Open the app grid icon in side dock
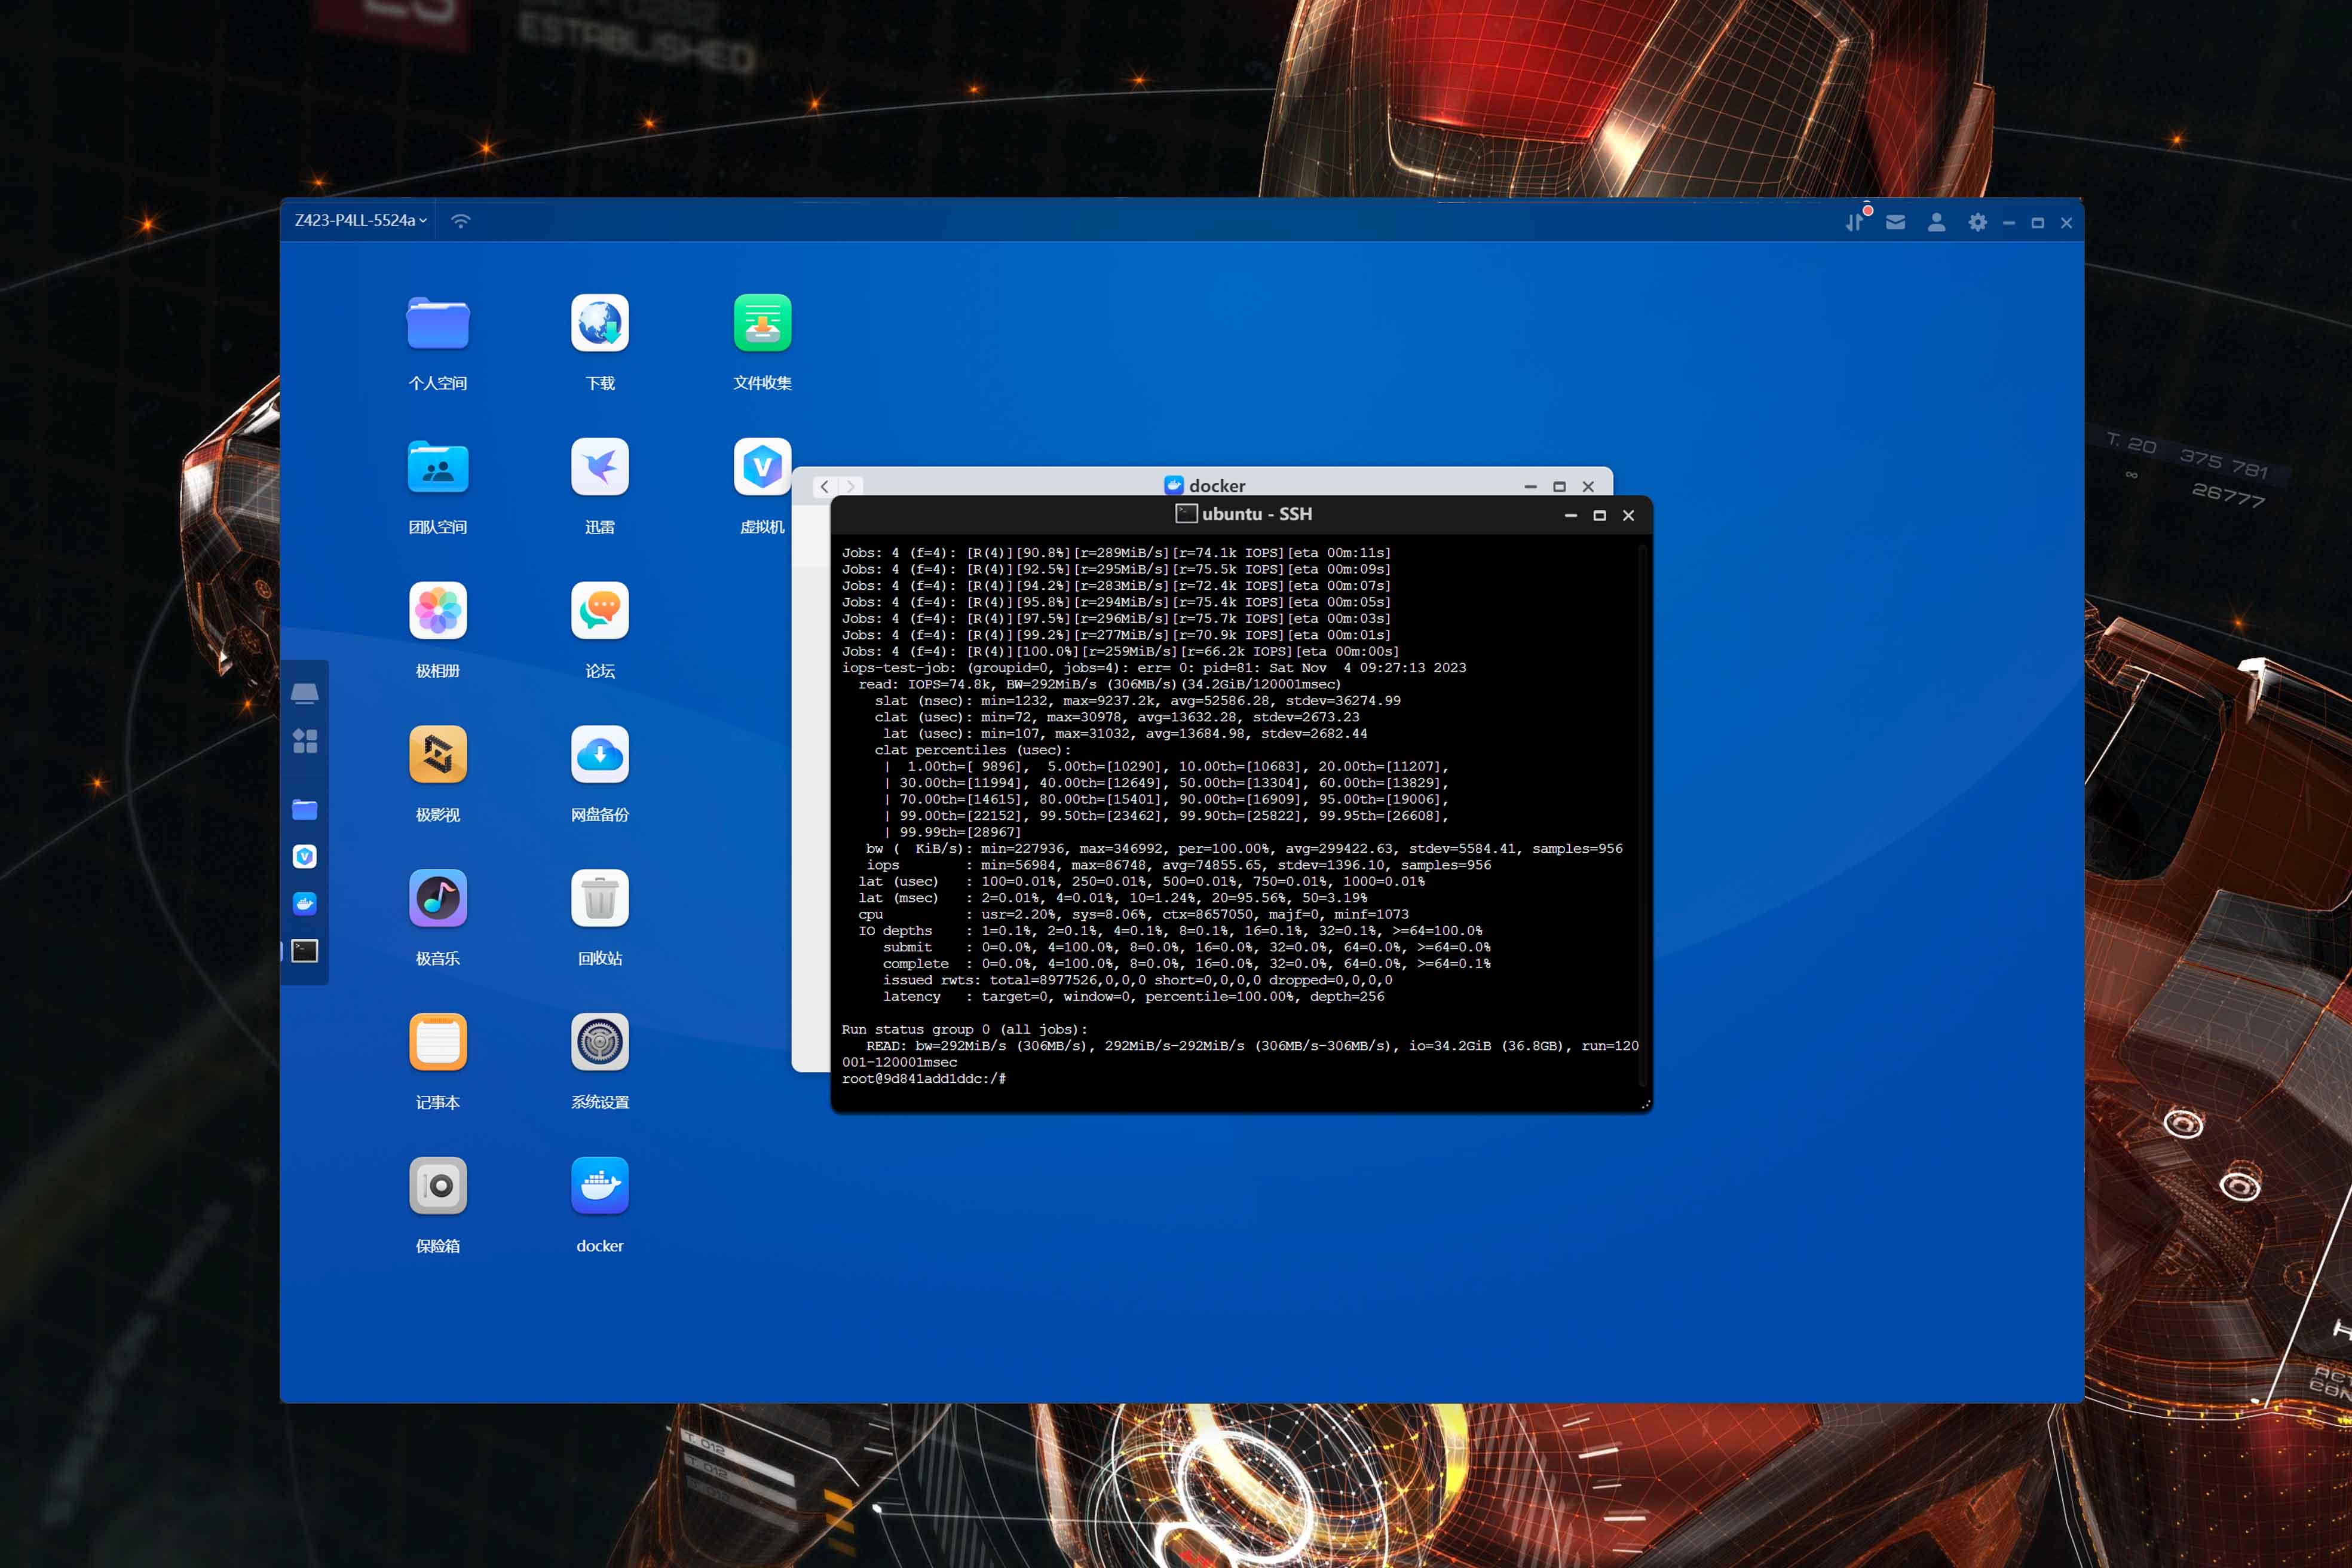Screen dimensions: 2352x1568 coord(305,741)
